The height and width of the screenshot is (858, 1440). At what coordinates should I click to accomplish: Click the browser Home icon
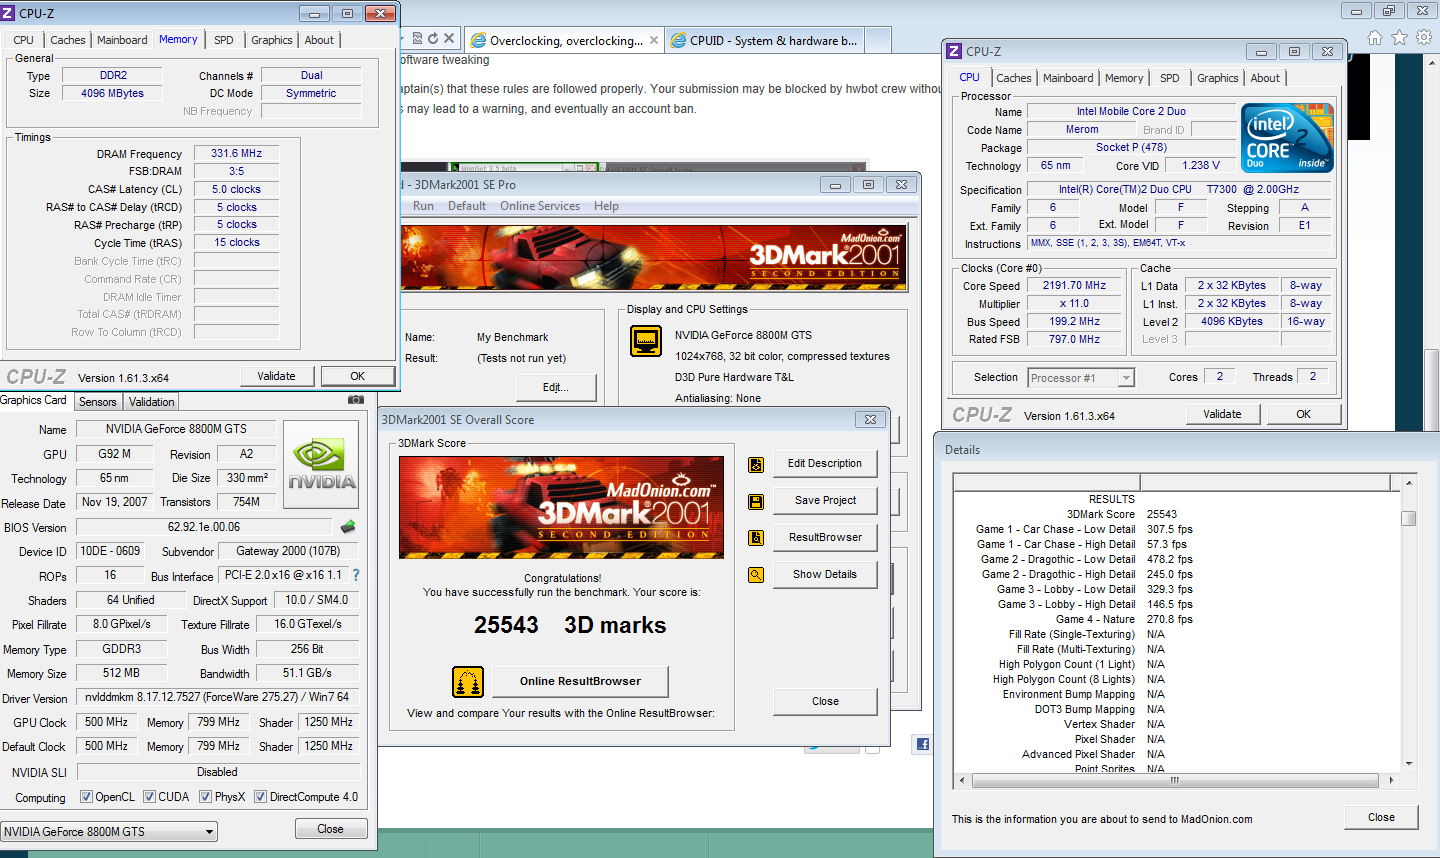point(1375,37)
